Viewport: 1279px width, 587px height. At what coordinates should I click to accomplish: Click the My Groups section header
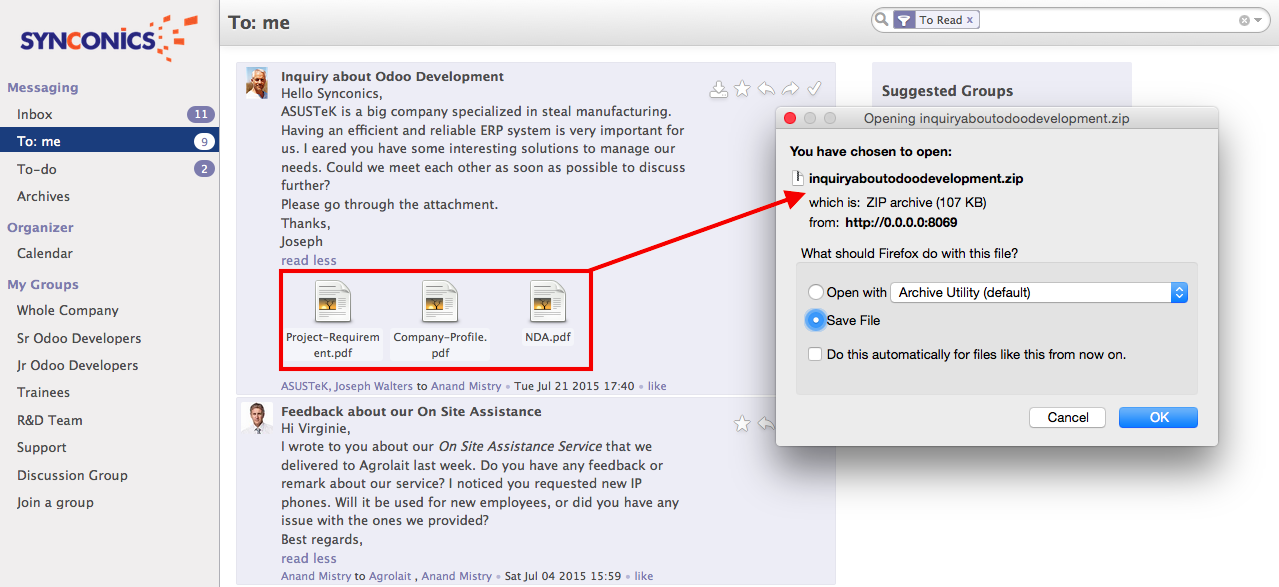43,284
